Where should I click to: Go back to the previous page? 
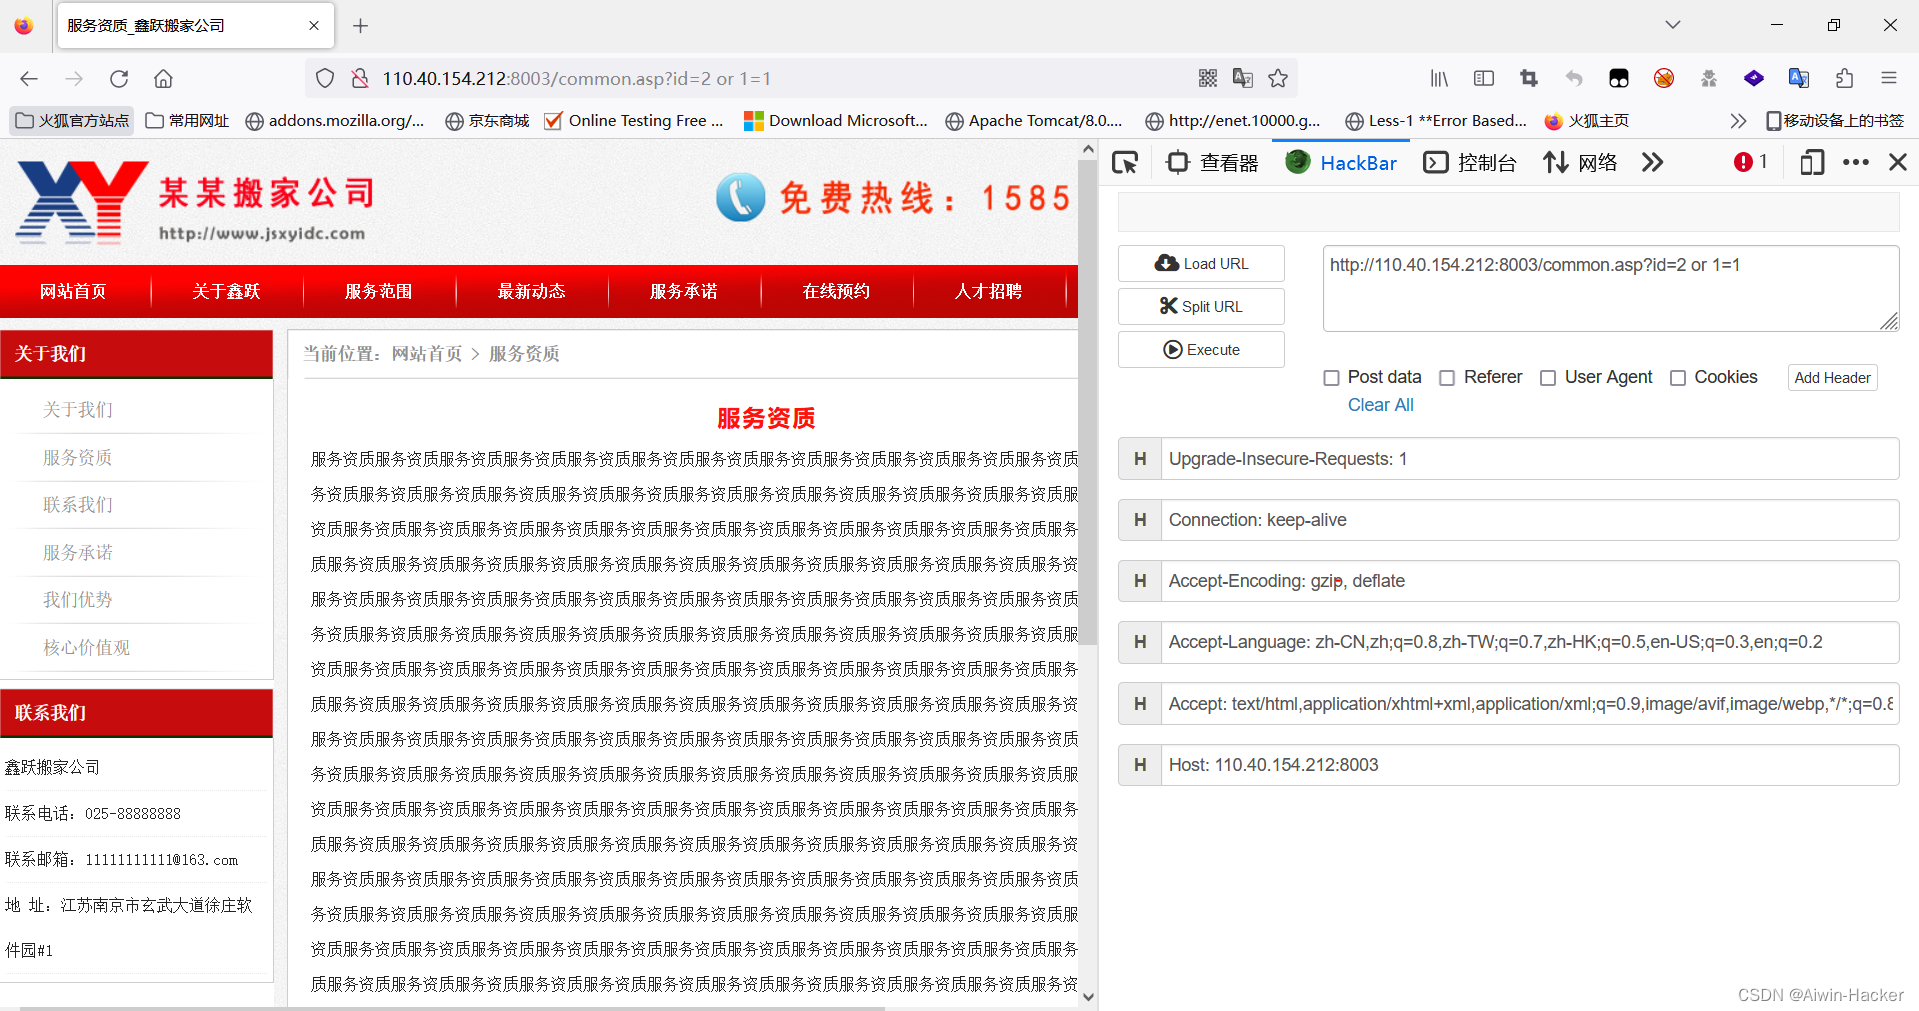pyautogui.click(x=29, y=78)
